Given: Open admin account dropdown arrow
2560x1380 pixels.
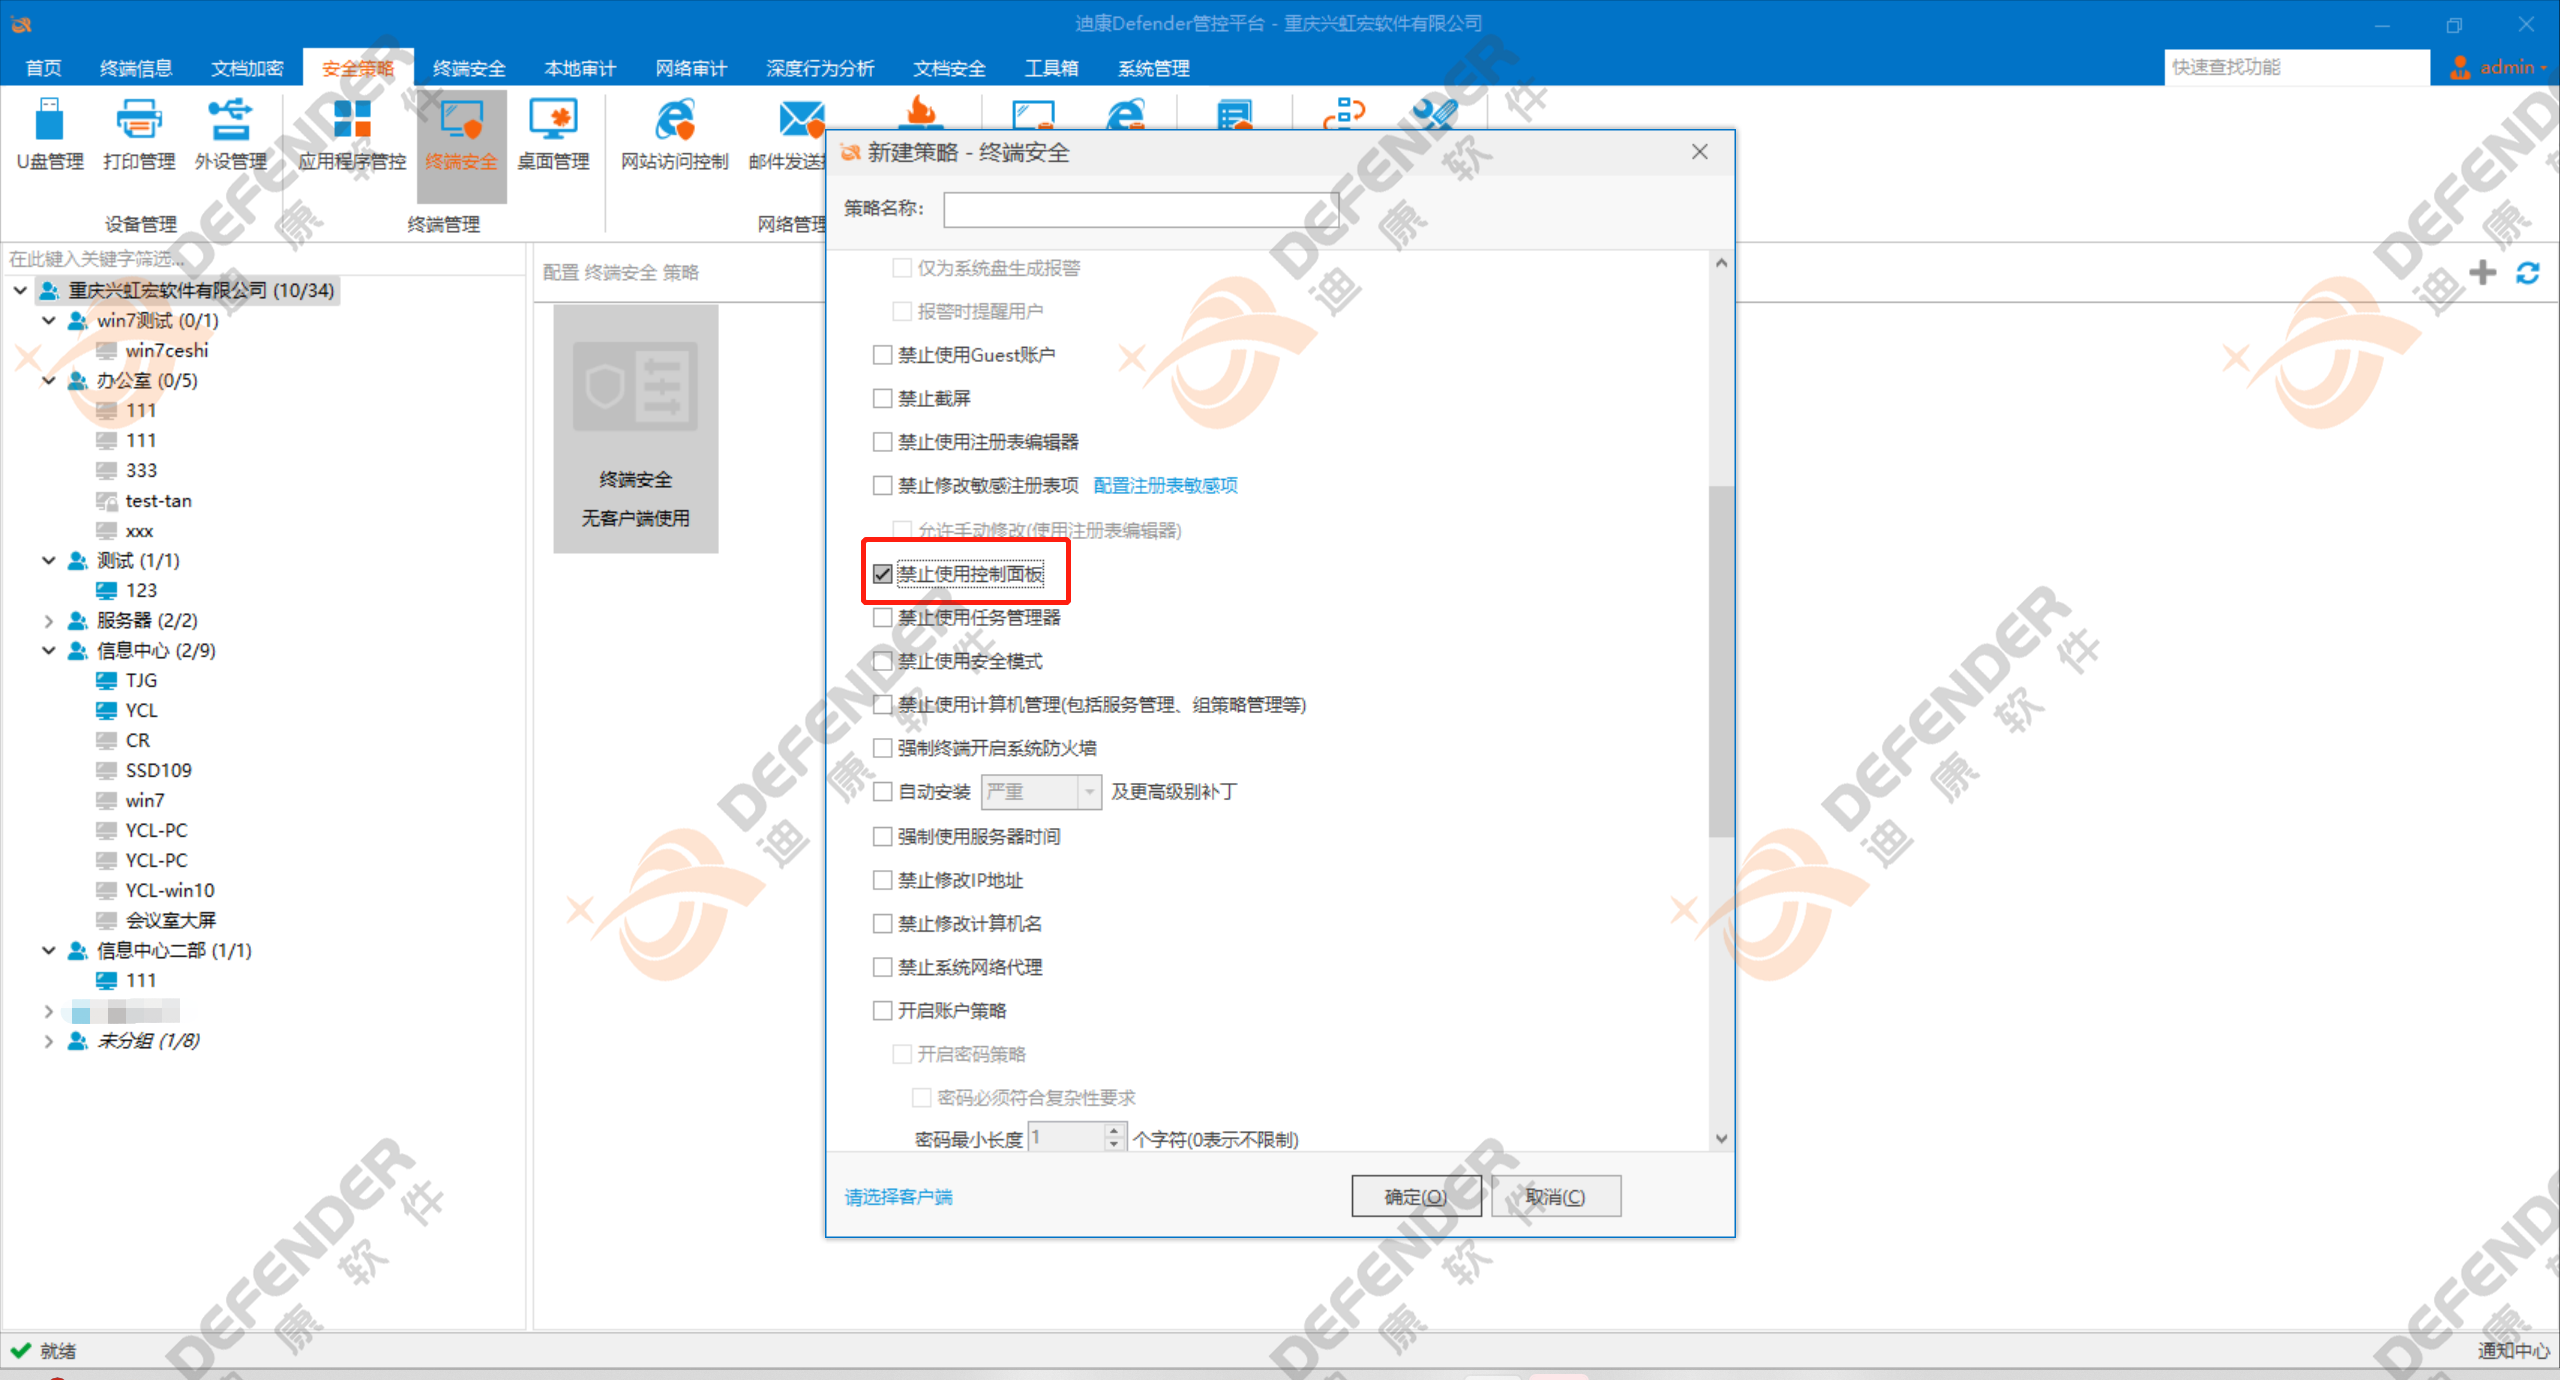Looking at the screenshot, I should click(x=2544, y=68).
